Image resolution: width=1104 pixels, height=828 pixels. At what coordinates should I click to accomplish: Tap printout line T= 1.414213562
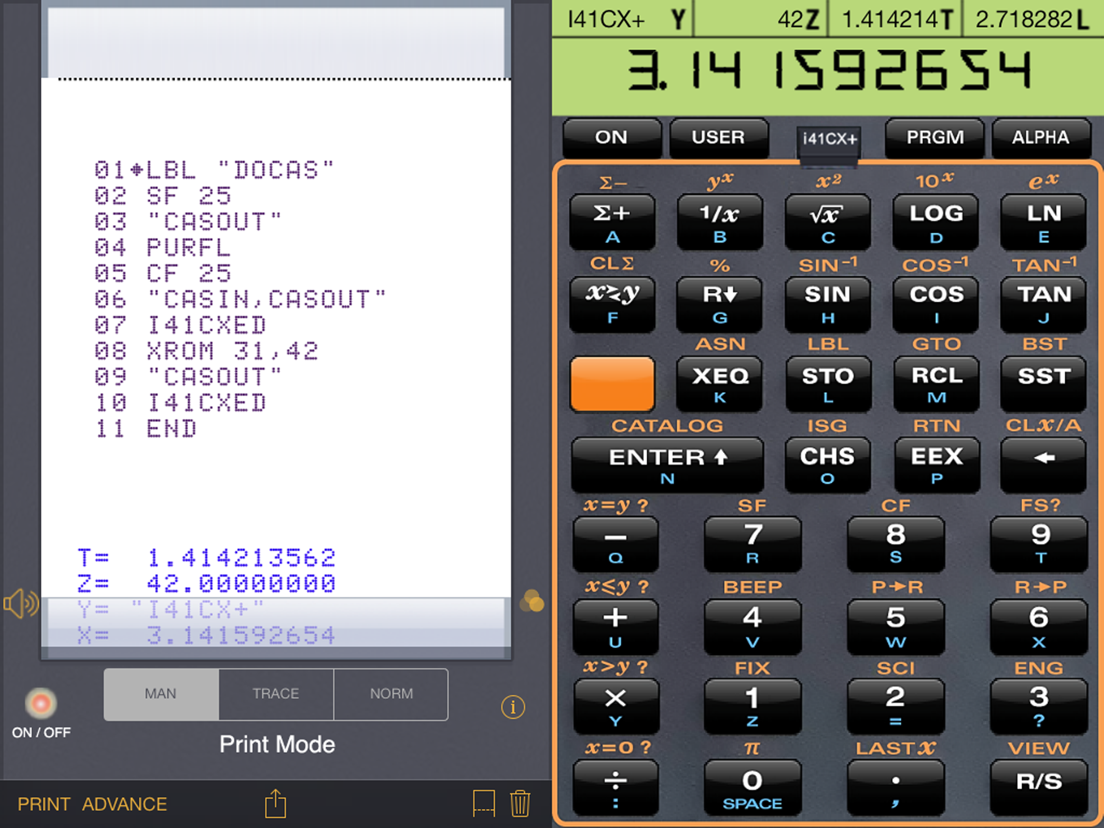click(206, 558)
